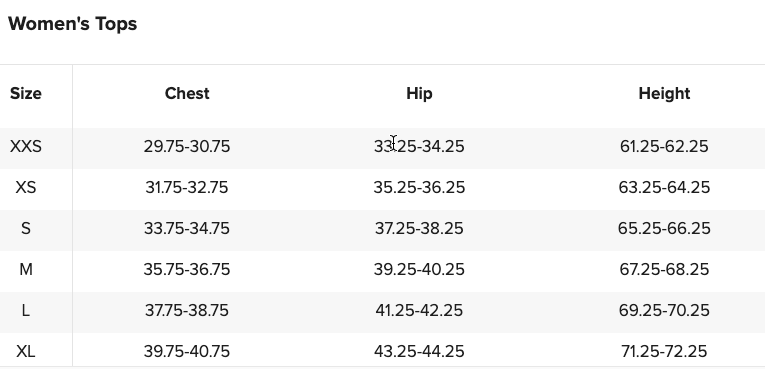Click the S size row label
This screenshot has width=765, height=369.
[x=26, y=228]
